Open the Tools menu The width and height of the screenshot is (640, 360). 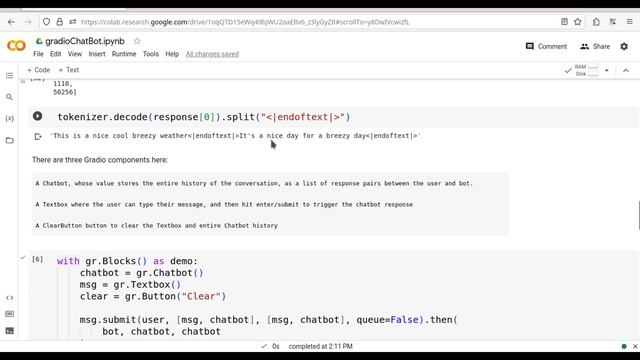coord(151,54)
